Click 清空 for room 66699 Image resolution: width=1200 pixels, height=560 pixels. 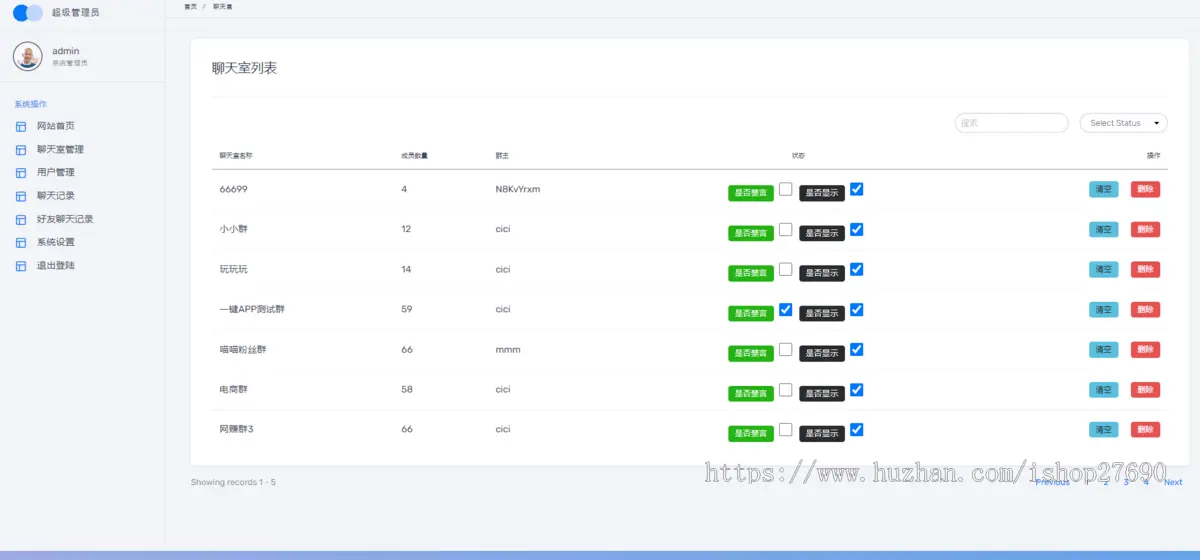pos(1104,189)
